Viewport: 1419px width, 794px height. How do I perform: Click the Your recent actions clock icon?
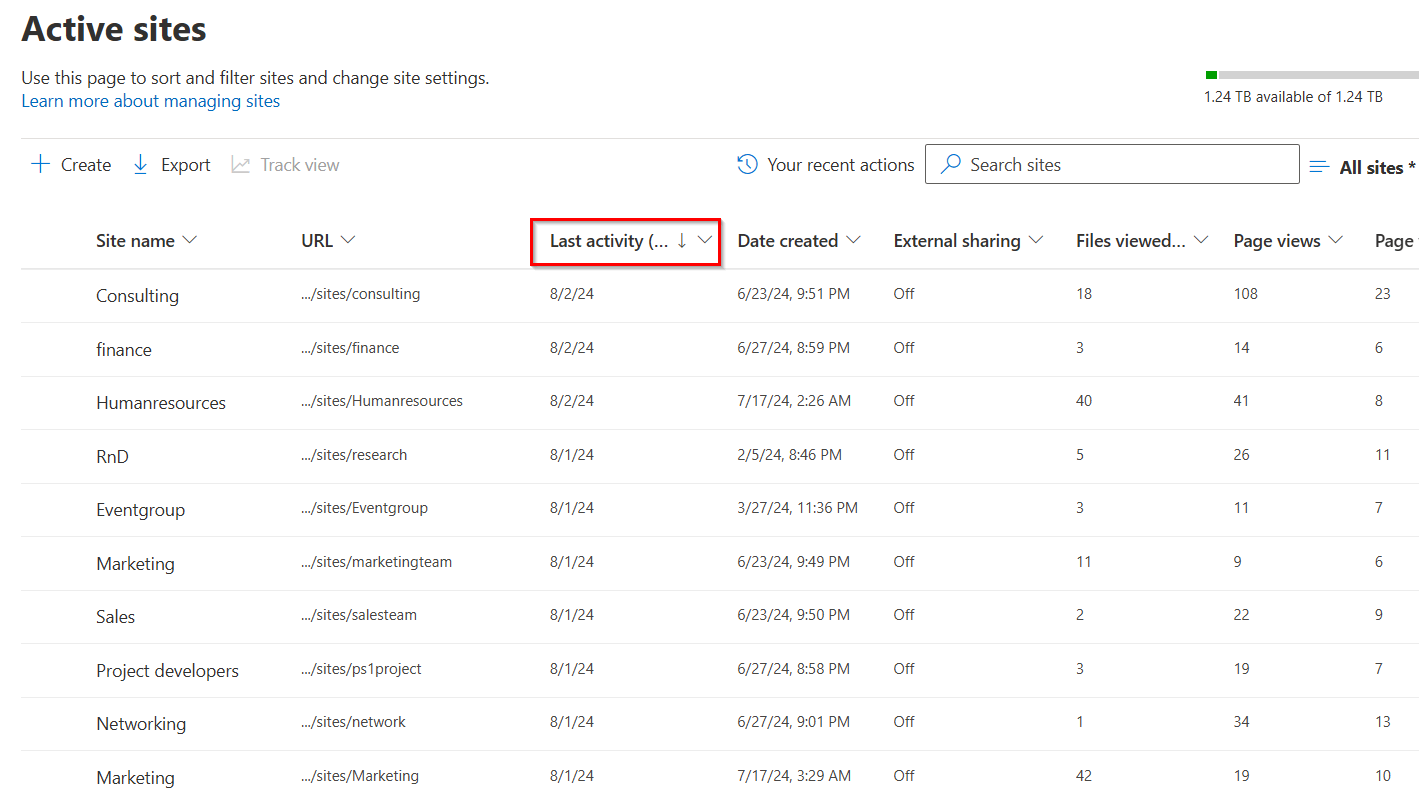(x=746, y=163)
